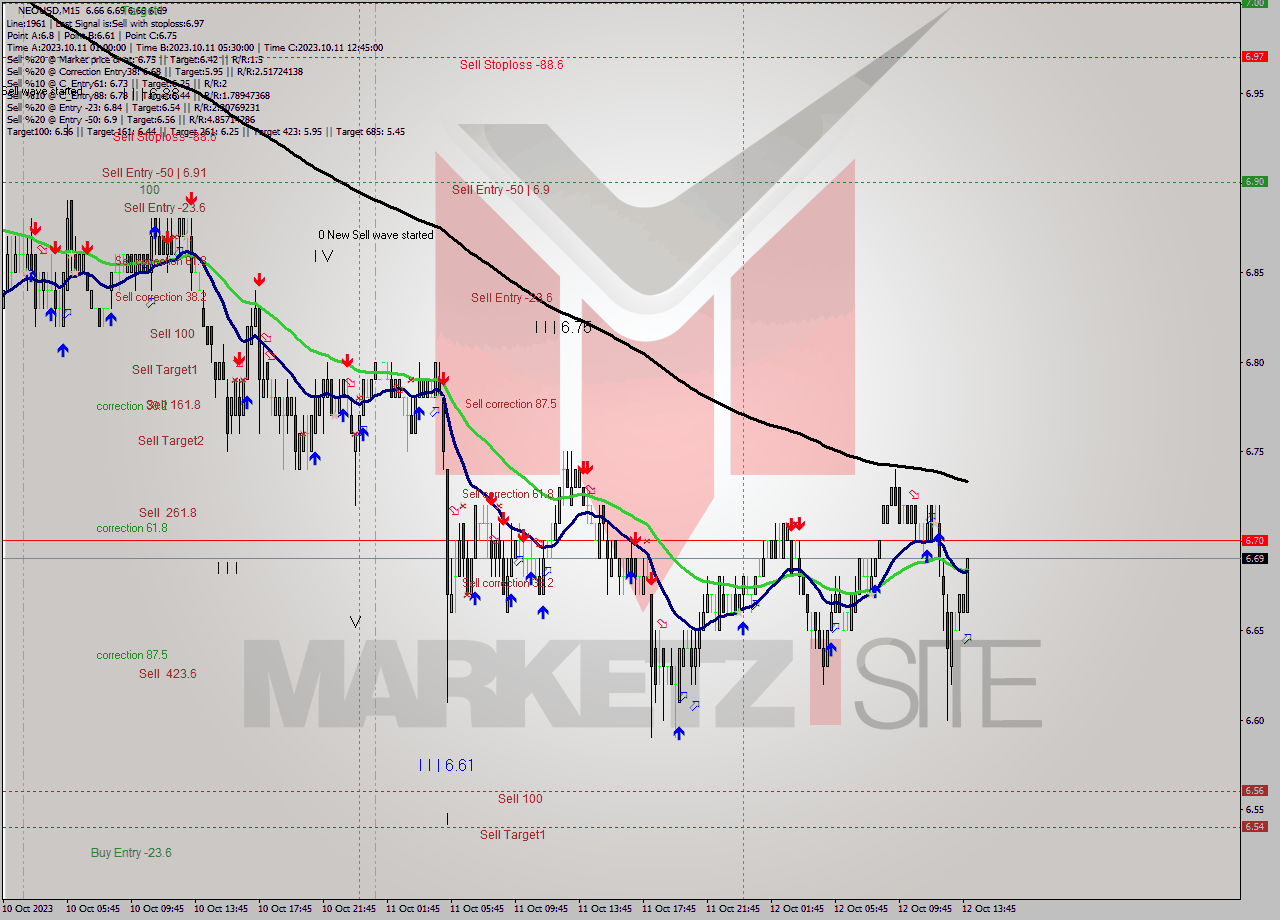Click the '10 Oct 21:45' time axis label
Screen dimensions: 1280x920
pos(348,909)
